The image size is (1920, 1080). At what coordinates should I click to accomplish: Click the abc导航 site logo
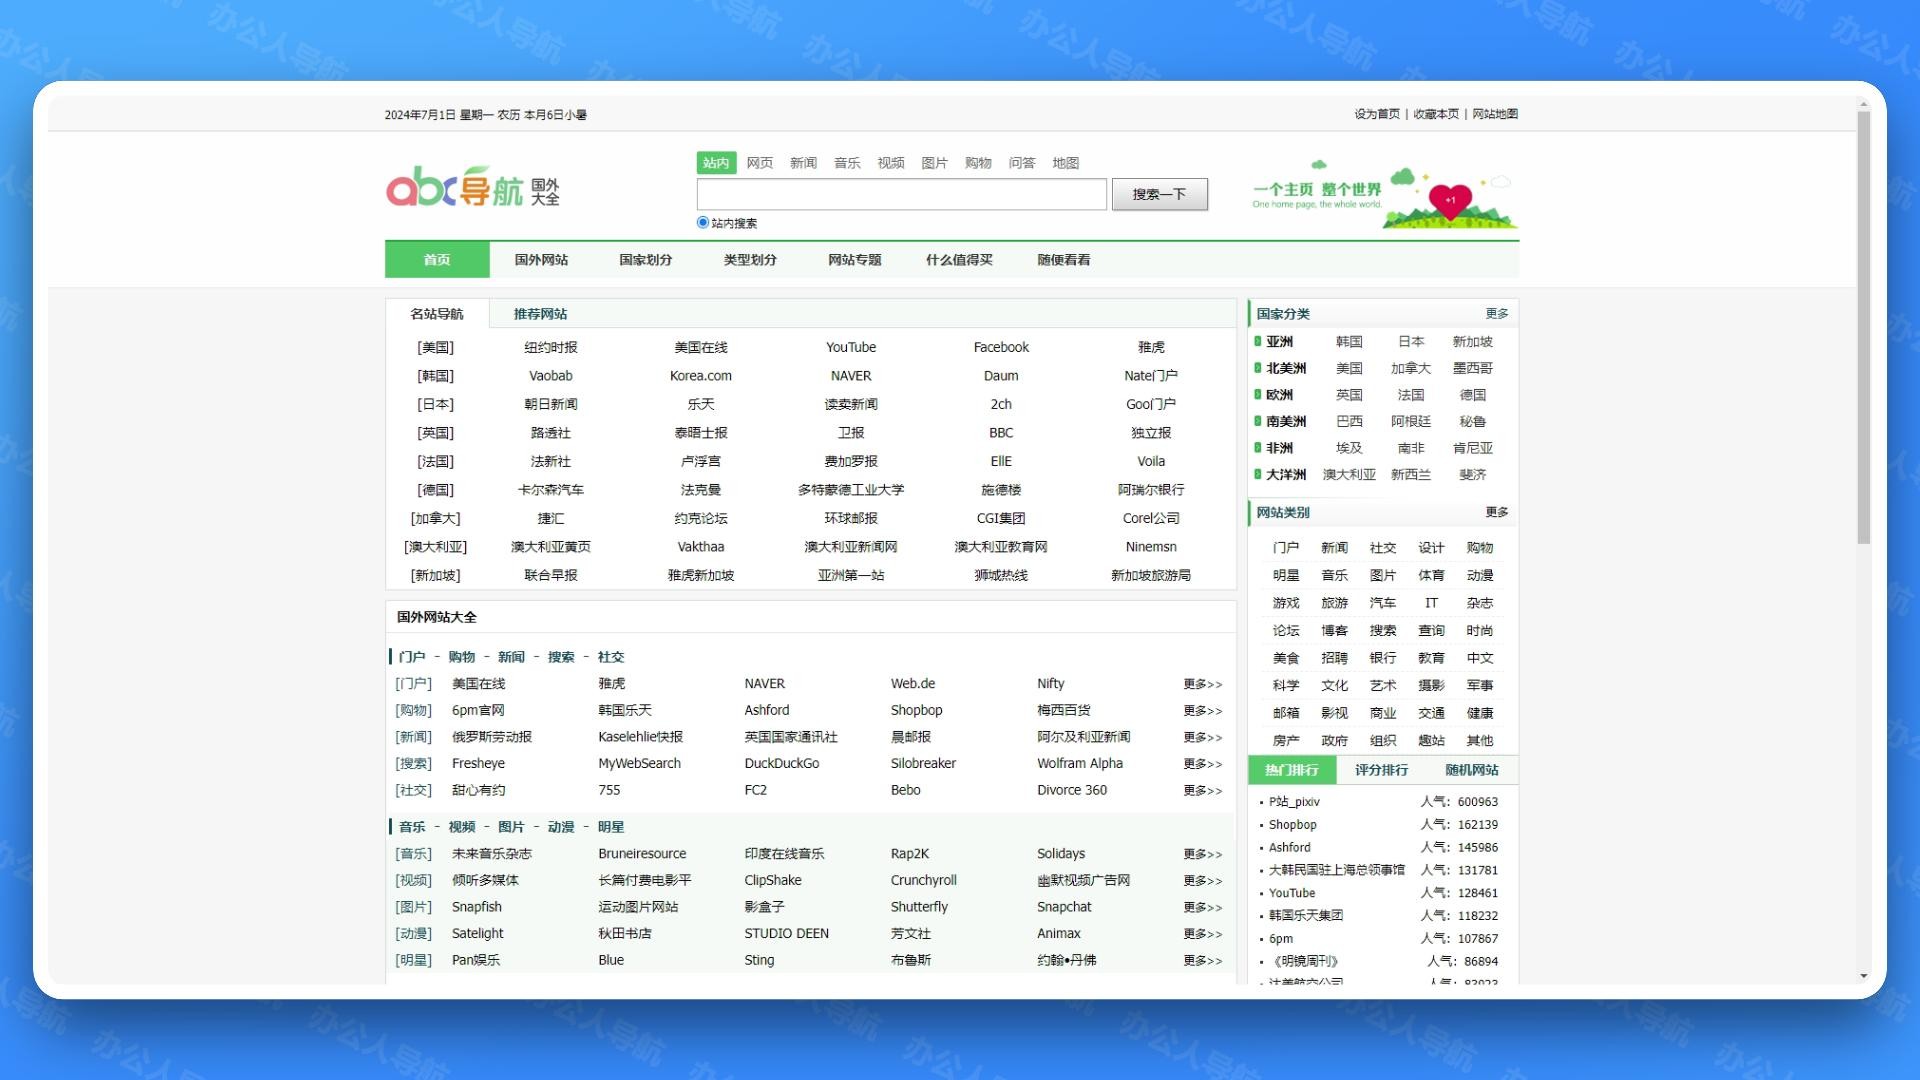click(x=472, y=188)
